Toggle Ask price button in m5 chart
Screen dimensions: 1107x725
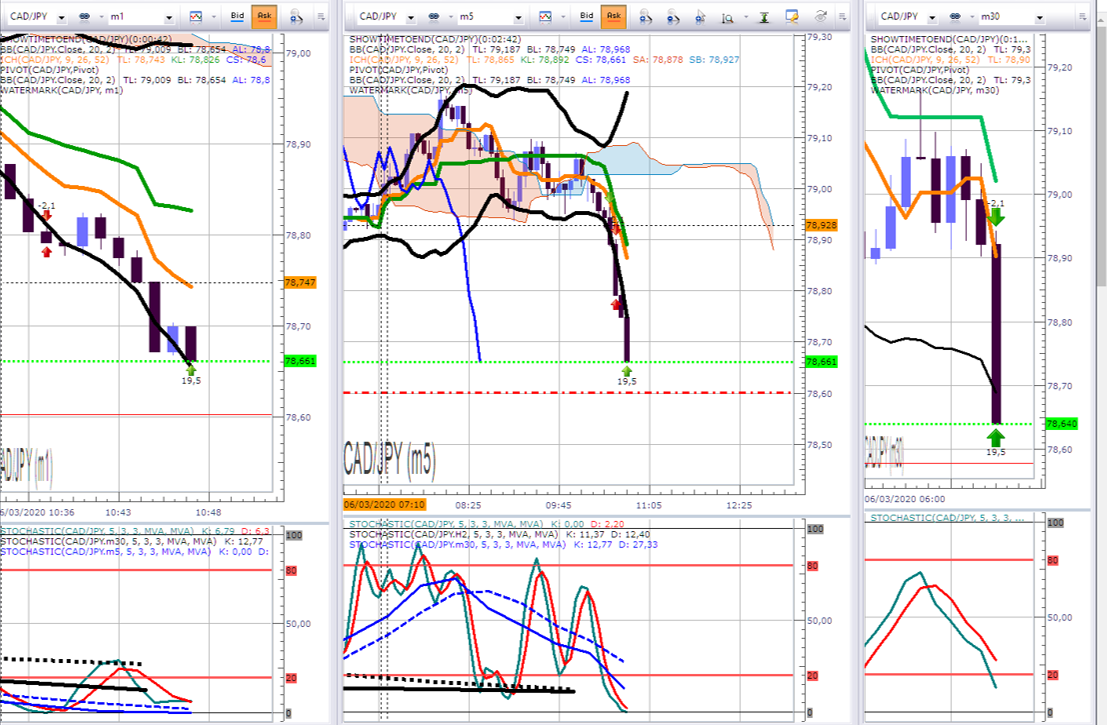(x=614, y=16)
